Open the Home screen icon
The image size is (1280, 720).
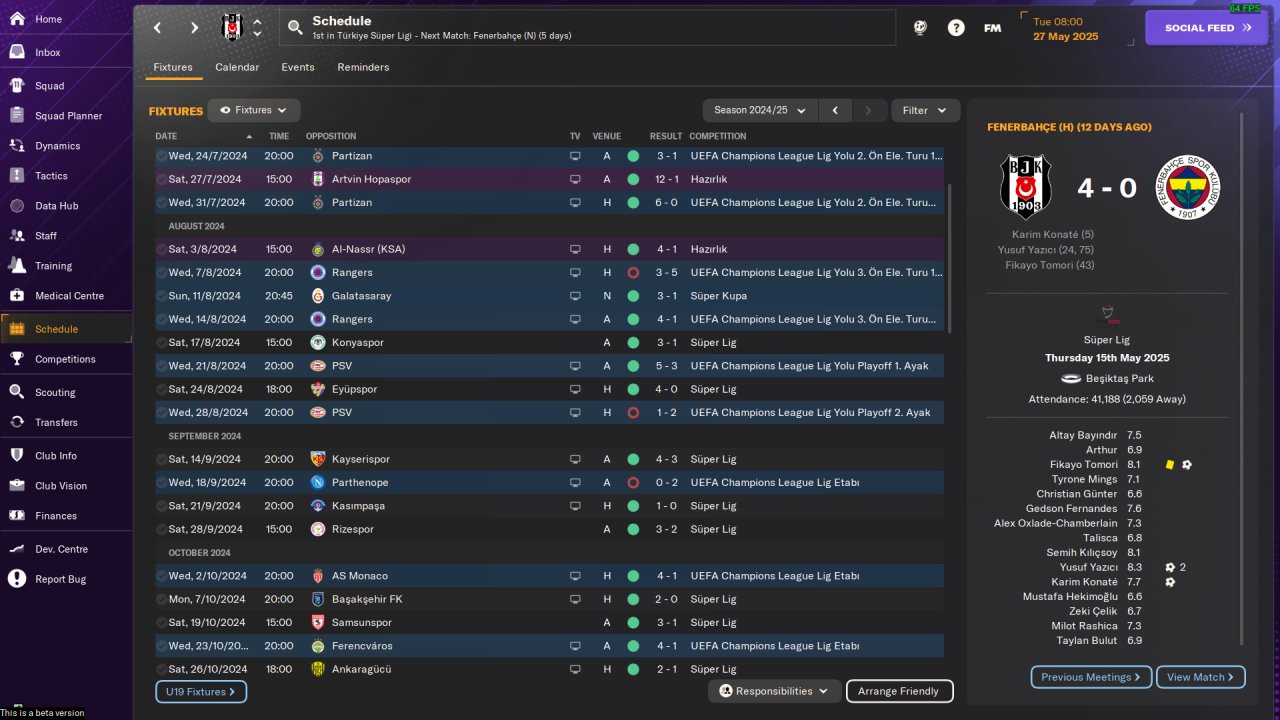click(x=16, y=19)
